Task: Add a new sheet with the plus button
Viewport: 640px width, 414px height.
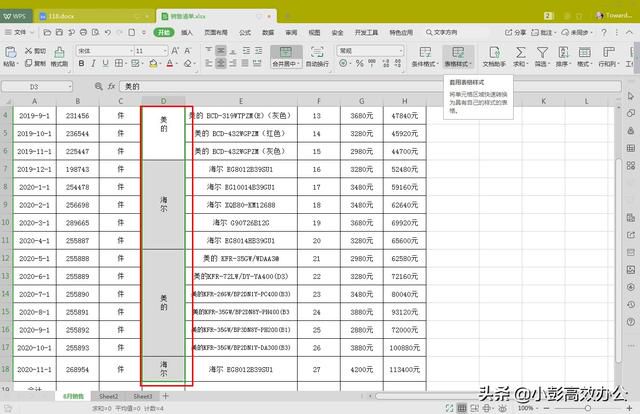Action: [165, 396]
